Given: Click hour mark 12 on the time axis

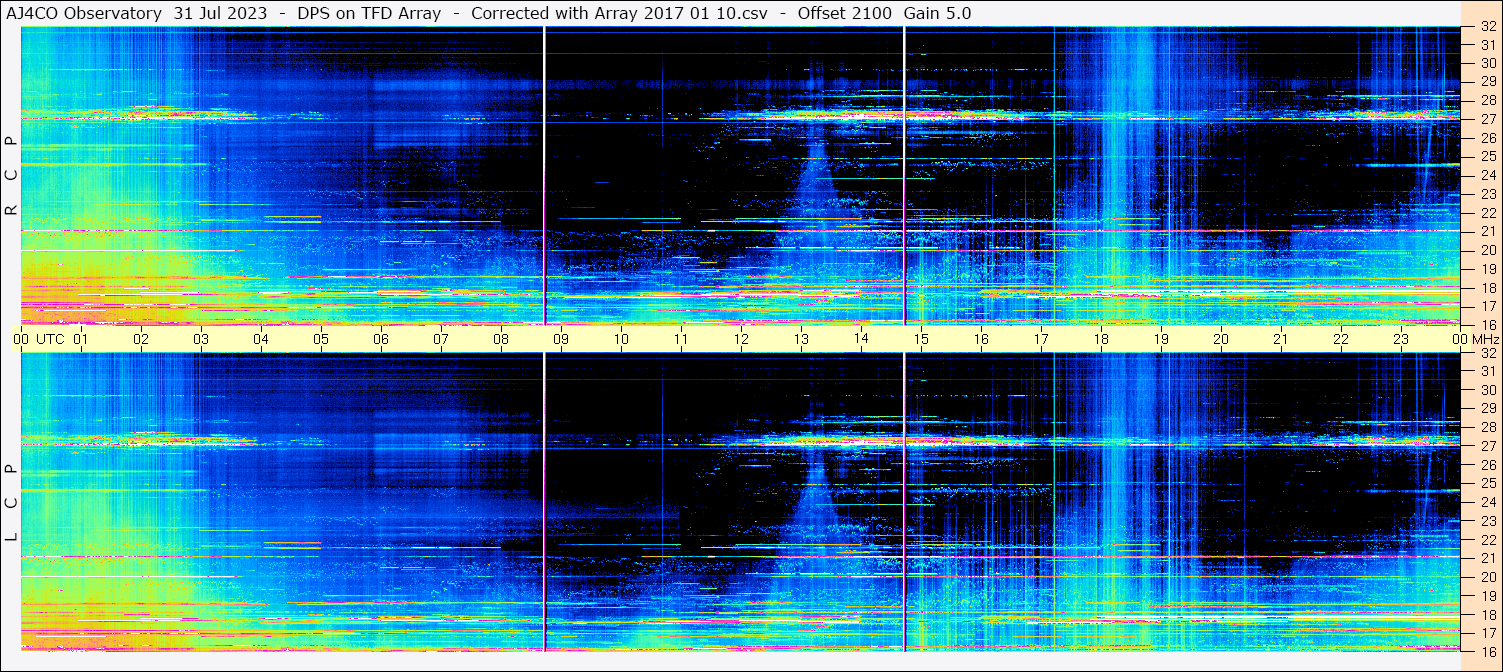Looking at the screenshot, I should coord(741,339).
